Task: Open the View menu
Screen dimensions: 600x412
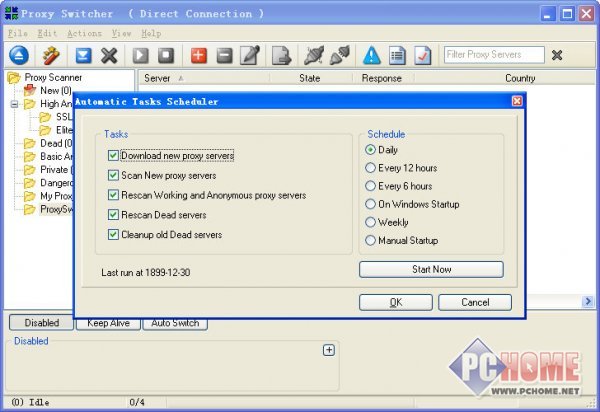Action: click(x=122, y=33)
